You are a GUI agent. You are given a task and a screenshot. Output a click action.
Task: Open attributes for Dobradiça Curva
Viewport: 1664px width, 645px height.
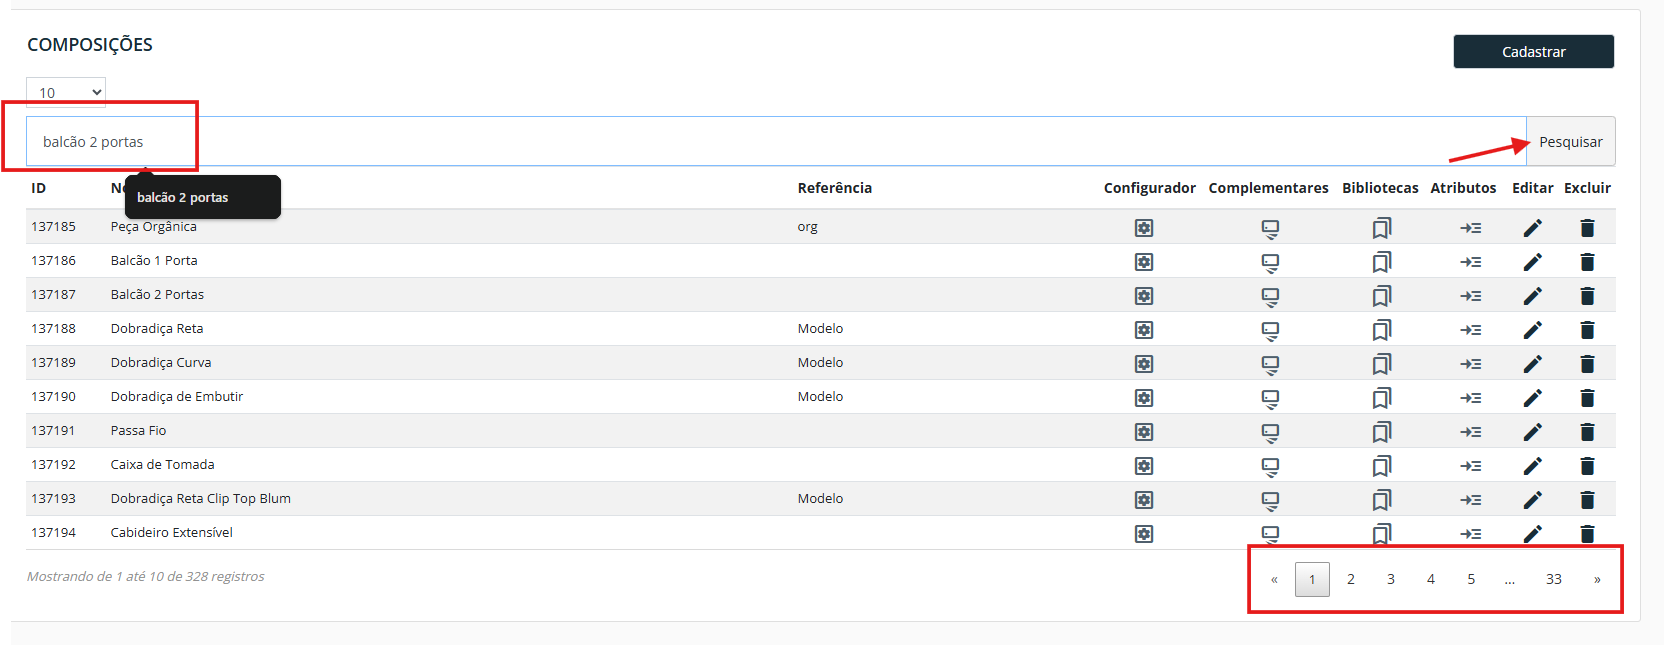[x=1470, y=364]
